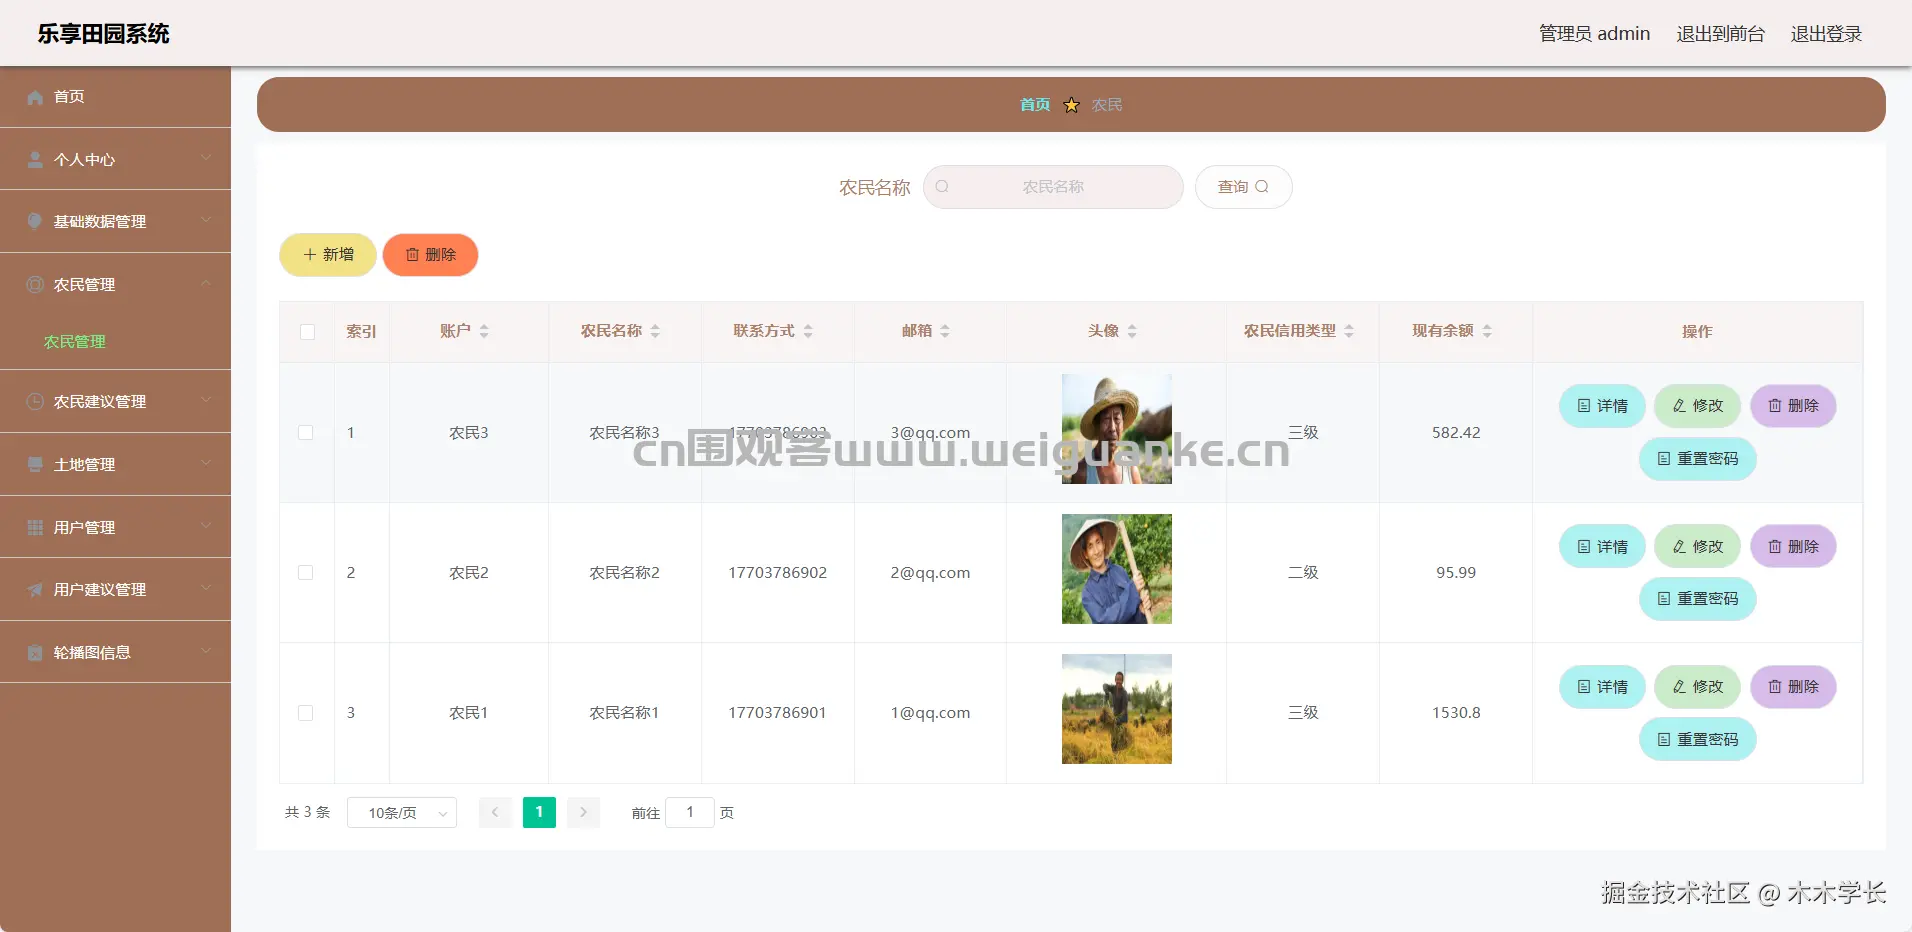
Task: Expand the 基础数据管理 menu chevron
Action: pos(206,220)
